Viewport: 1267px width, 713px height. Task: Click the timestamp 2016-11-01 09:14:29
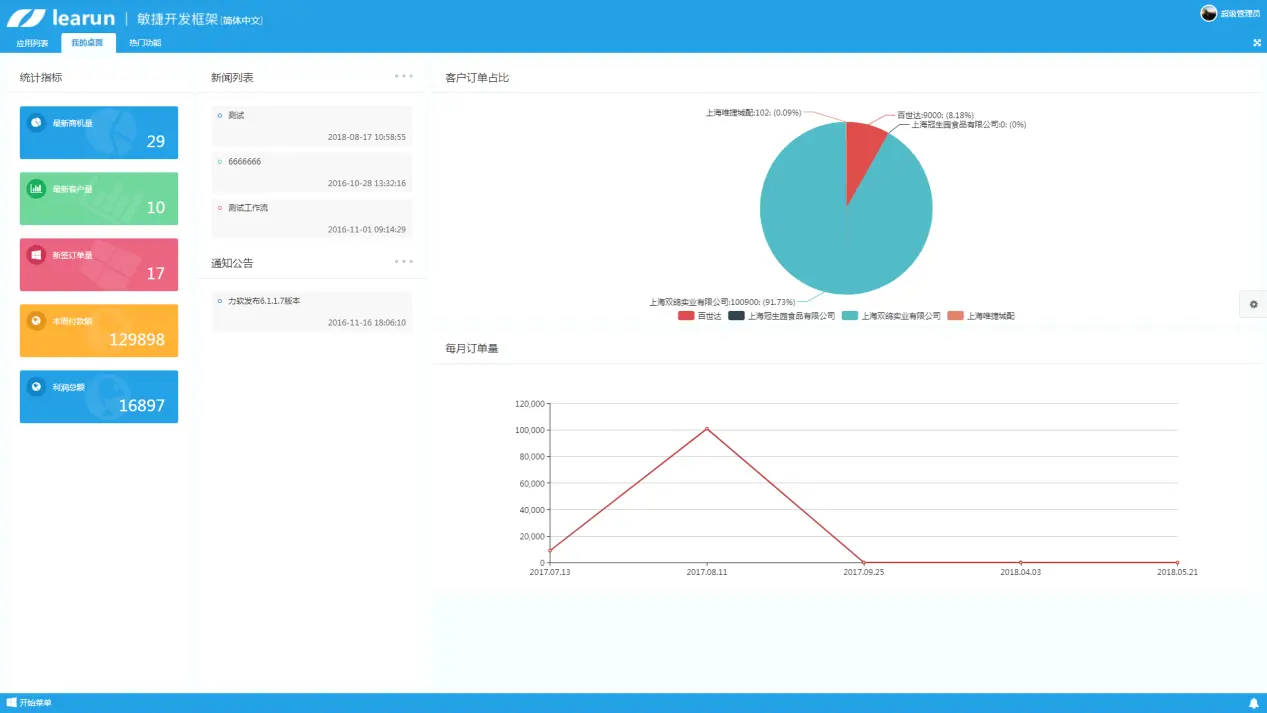pos(366,229)
